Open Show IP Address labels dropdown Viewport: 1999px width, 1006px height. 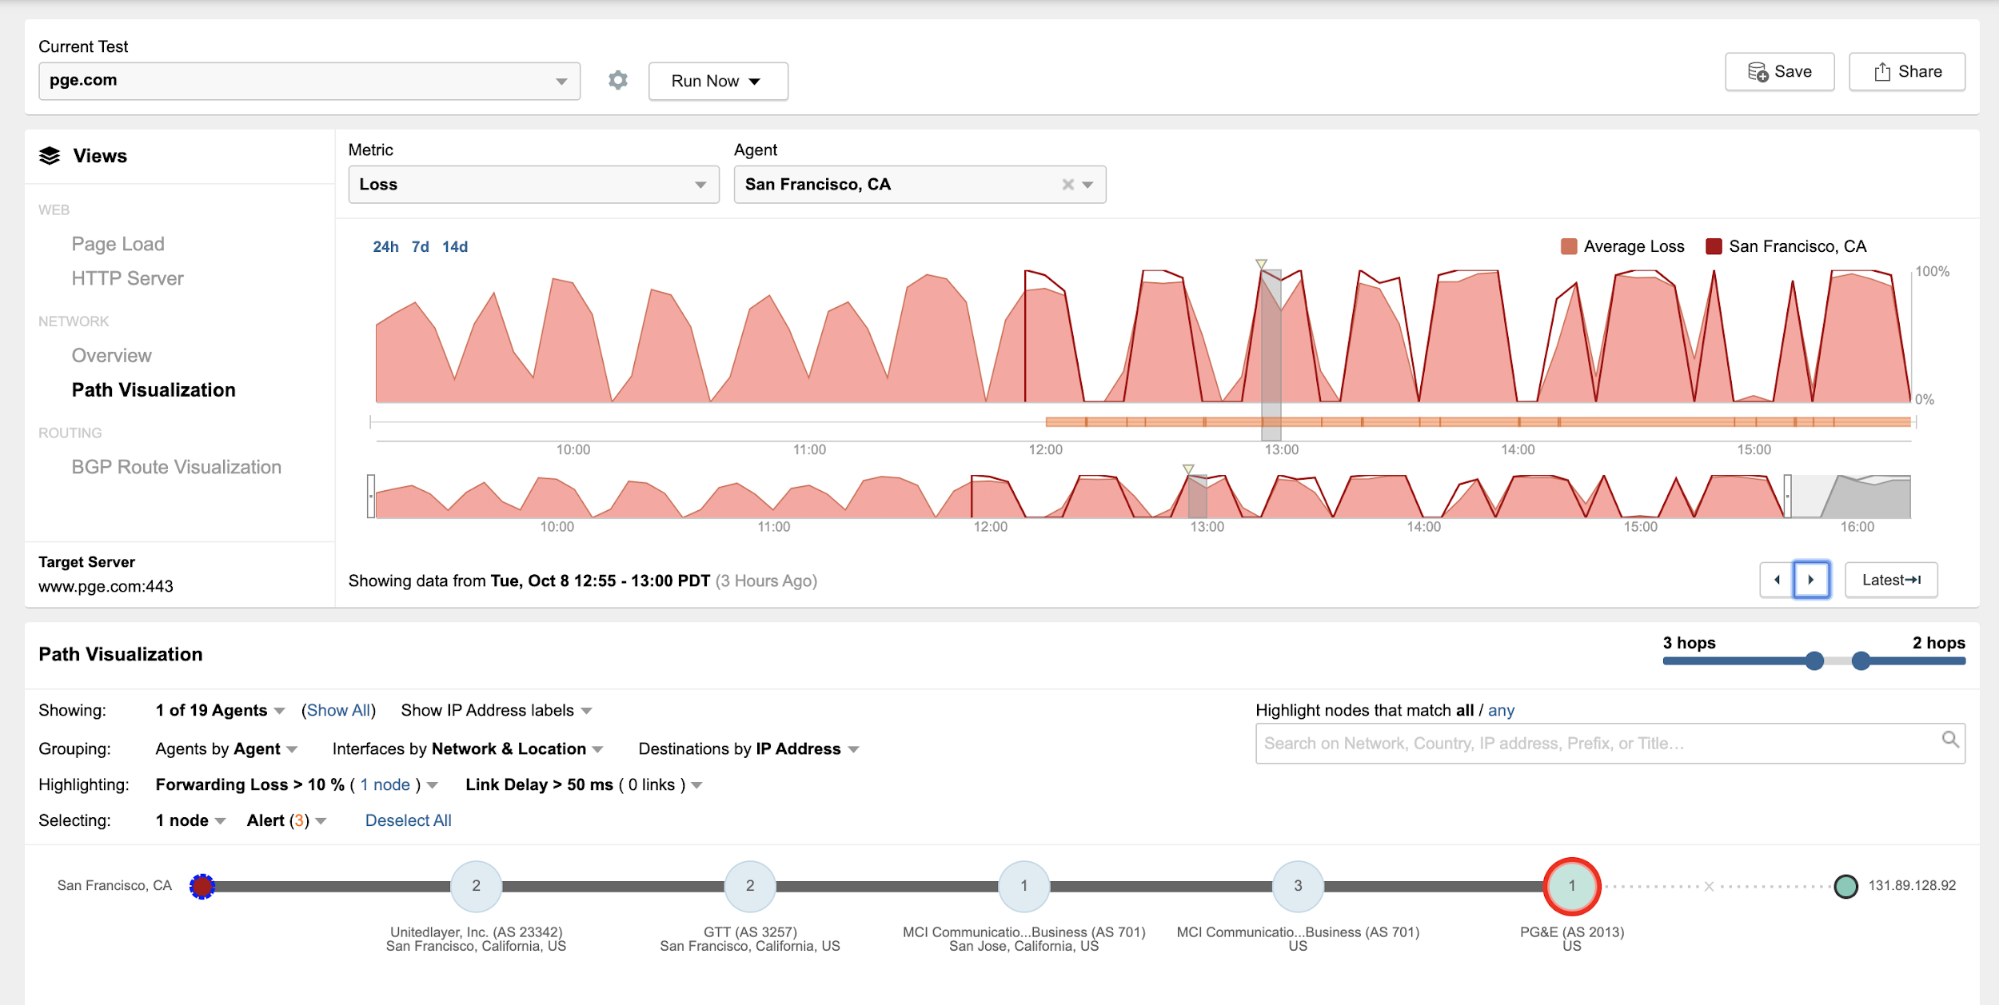(496, 711)
